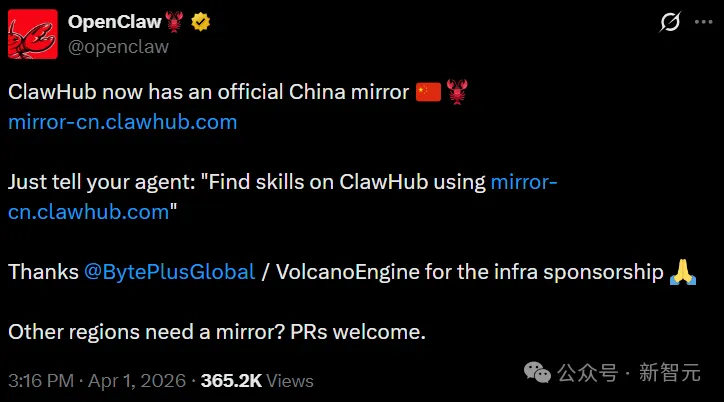Open the quoted mirror- link after 'using'

click(x=524, y=182)
